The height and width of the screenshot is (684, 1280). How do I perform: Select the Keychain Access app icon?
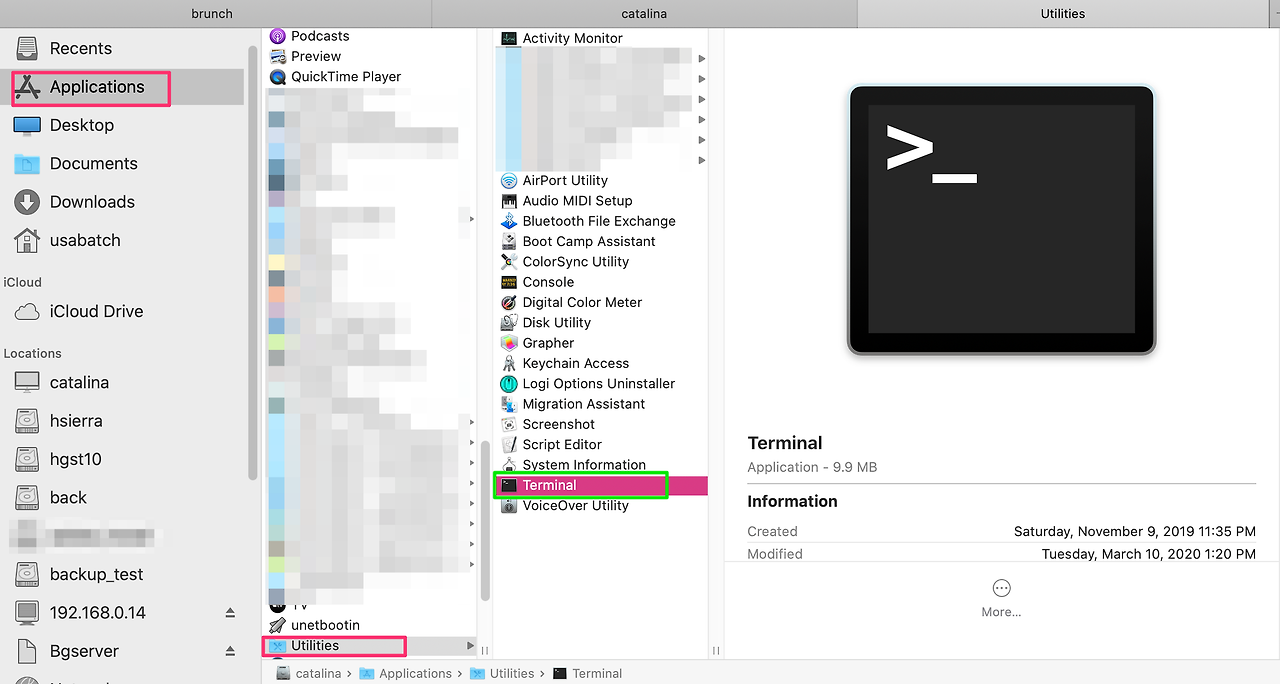point(508,363)
